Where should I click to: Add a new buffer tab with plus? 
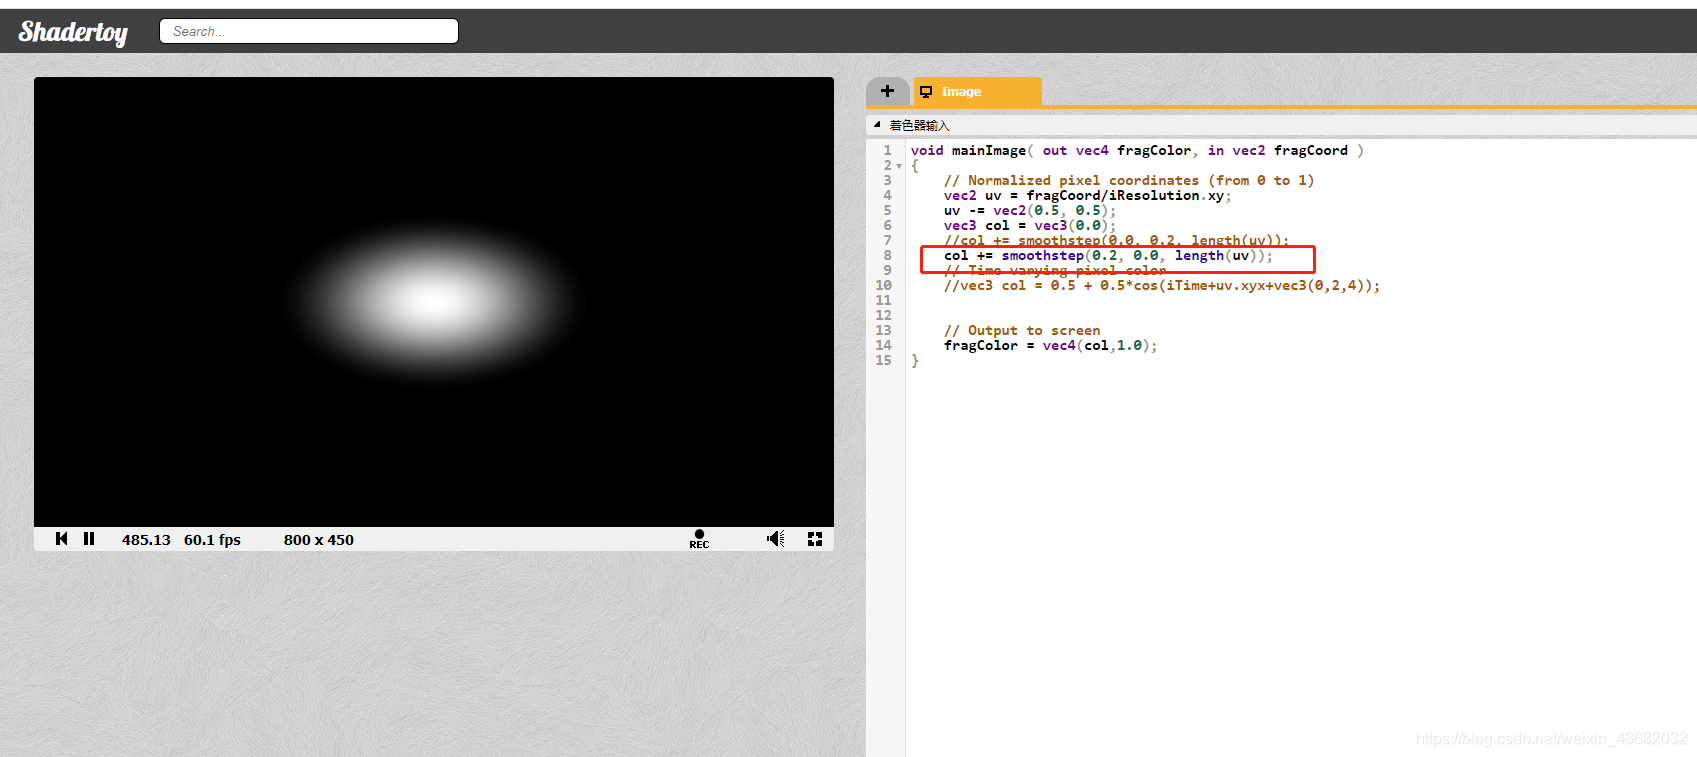887,91
